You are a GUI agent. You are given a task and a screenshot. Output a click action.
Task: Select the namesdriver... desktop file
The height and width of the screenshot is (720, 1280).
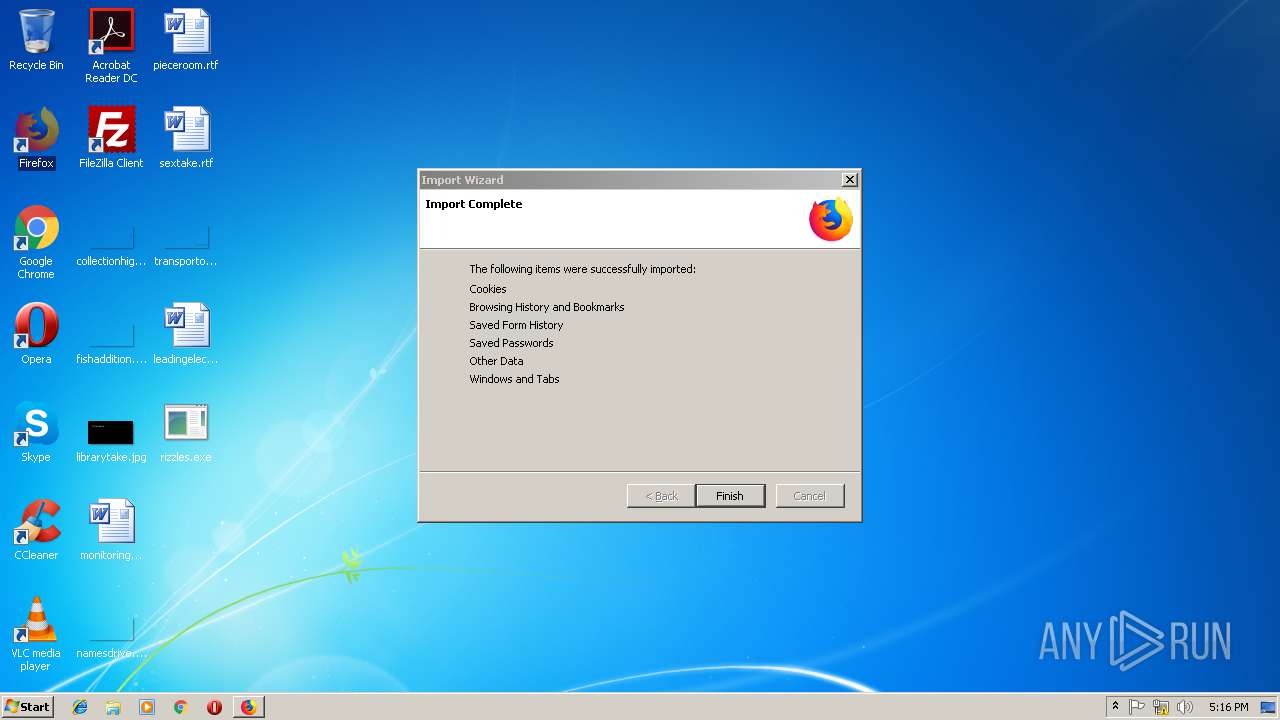111,640
